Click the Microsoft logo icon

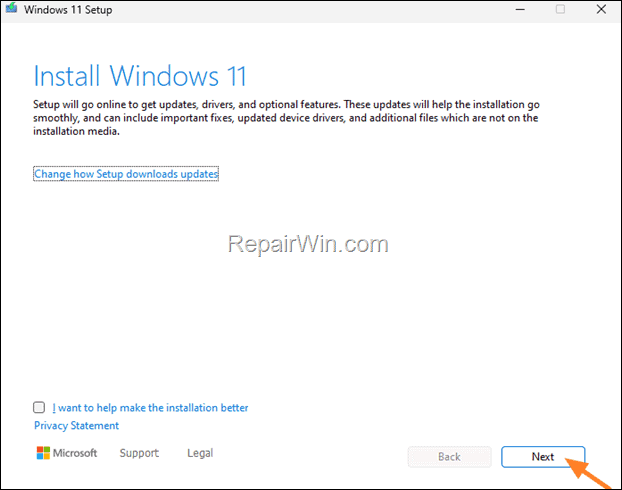pos(43,453)
